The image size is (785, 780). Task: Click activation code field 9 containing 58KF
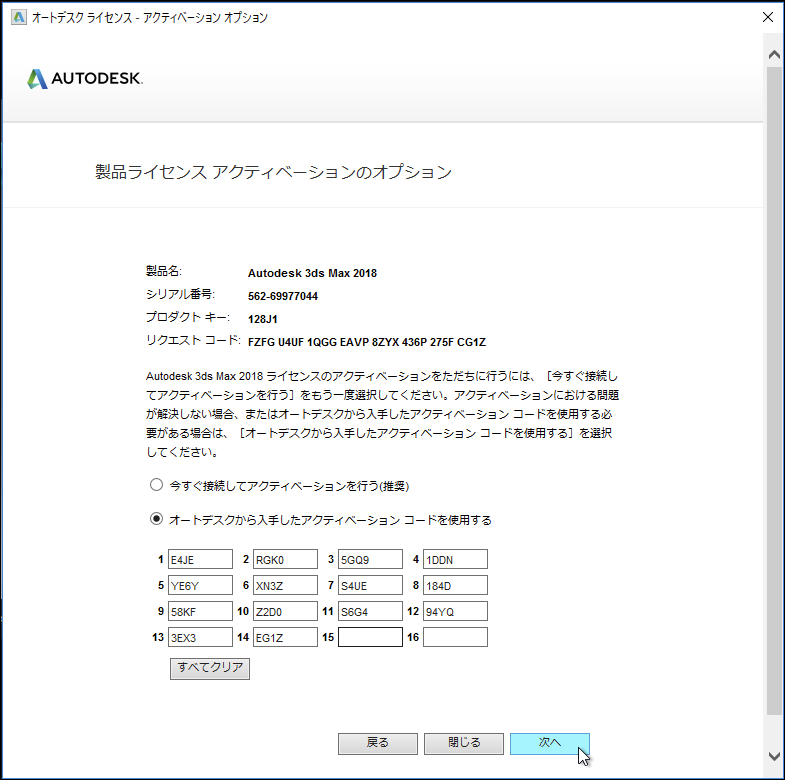(x=200, y=611)
